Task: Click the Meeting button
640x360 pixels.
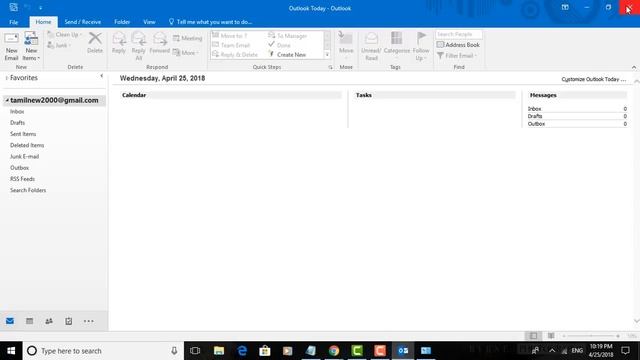Action: point(187,38)
